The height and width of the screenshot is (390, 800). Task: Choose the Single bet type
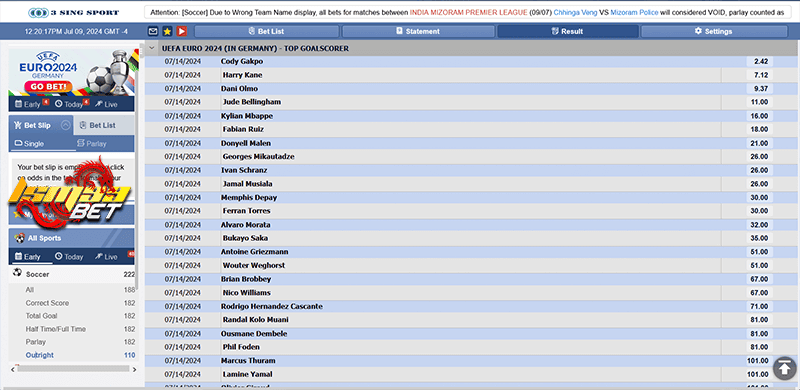[30, 144]
